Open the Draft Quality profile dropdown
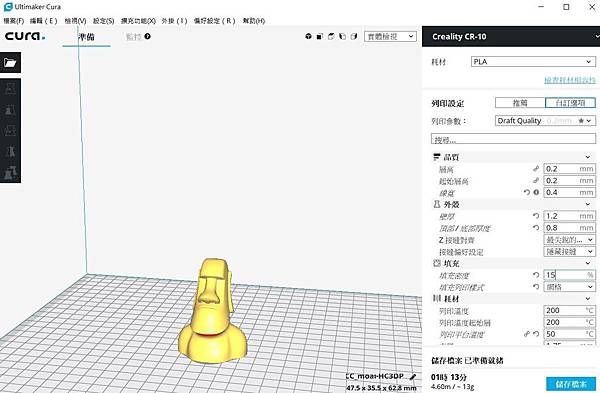The width and height of the screenshot is (600, 393). [x=545, y=121]
